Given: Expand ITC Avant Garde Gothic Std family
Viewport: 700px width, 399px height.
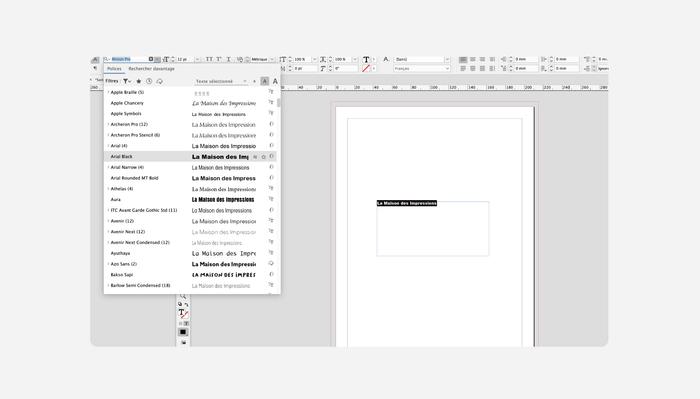Looking at the screenshot, I should click(x=108, y=210).
